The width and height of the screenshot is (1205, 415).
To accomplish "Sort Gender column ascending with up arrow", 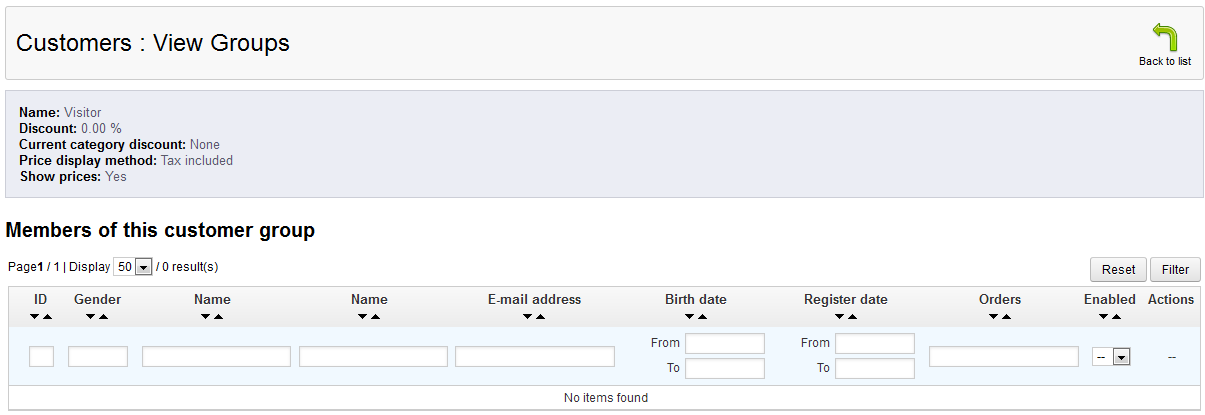I will 104,317.
